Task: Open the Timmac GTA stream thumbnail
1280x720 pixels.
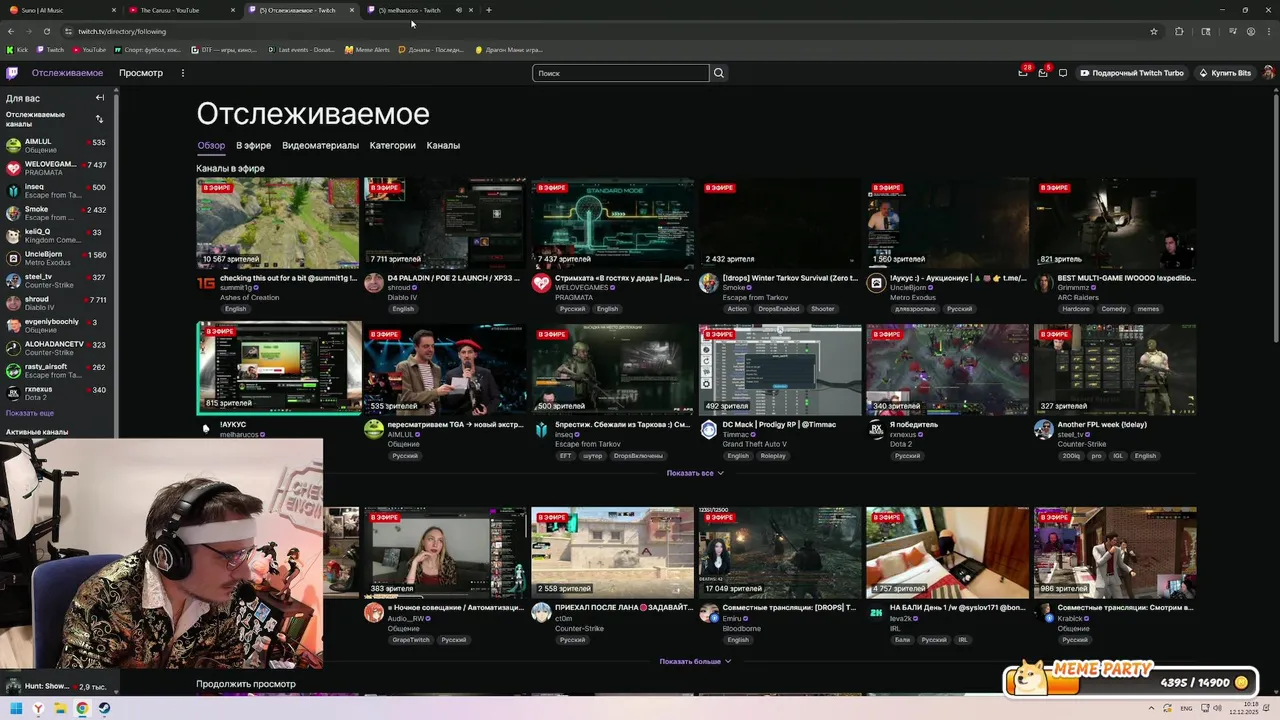Action: [780, 369]
